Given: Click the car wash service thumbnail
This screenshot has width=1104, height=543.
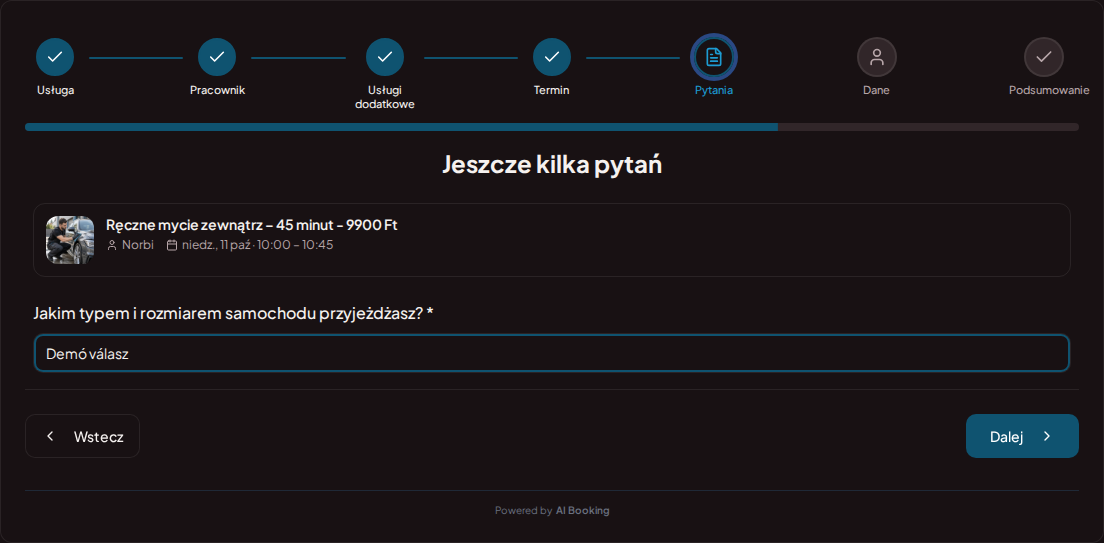Looking at the screenshot, I should [70, 239].
